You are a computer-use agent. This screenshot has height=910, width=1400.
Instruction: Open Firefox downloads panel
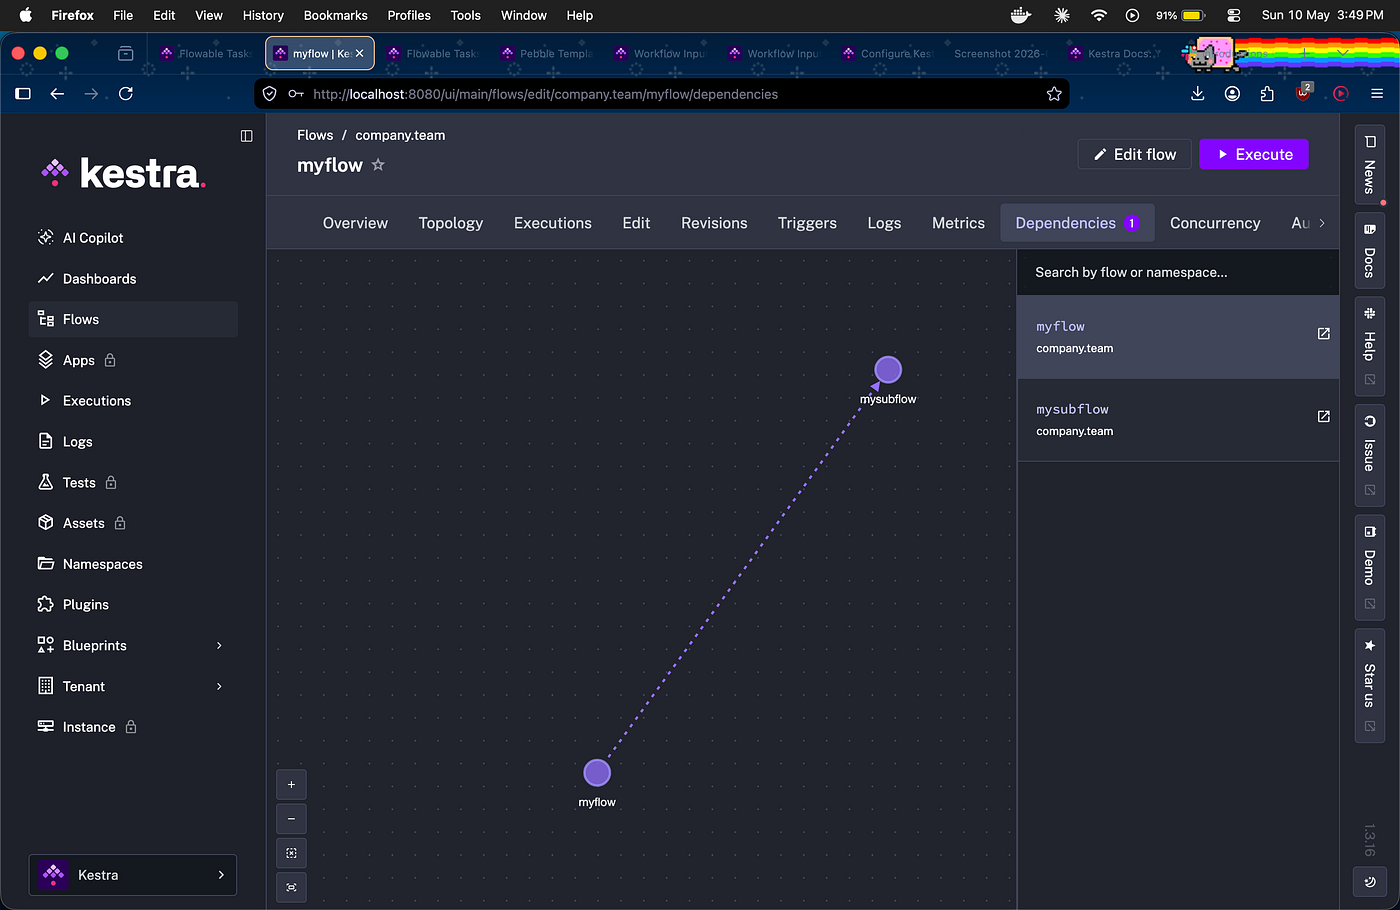coord(1198,94)
